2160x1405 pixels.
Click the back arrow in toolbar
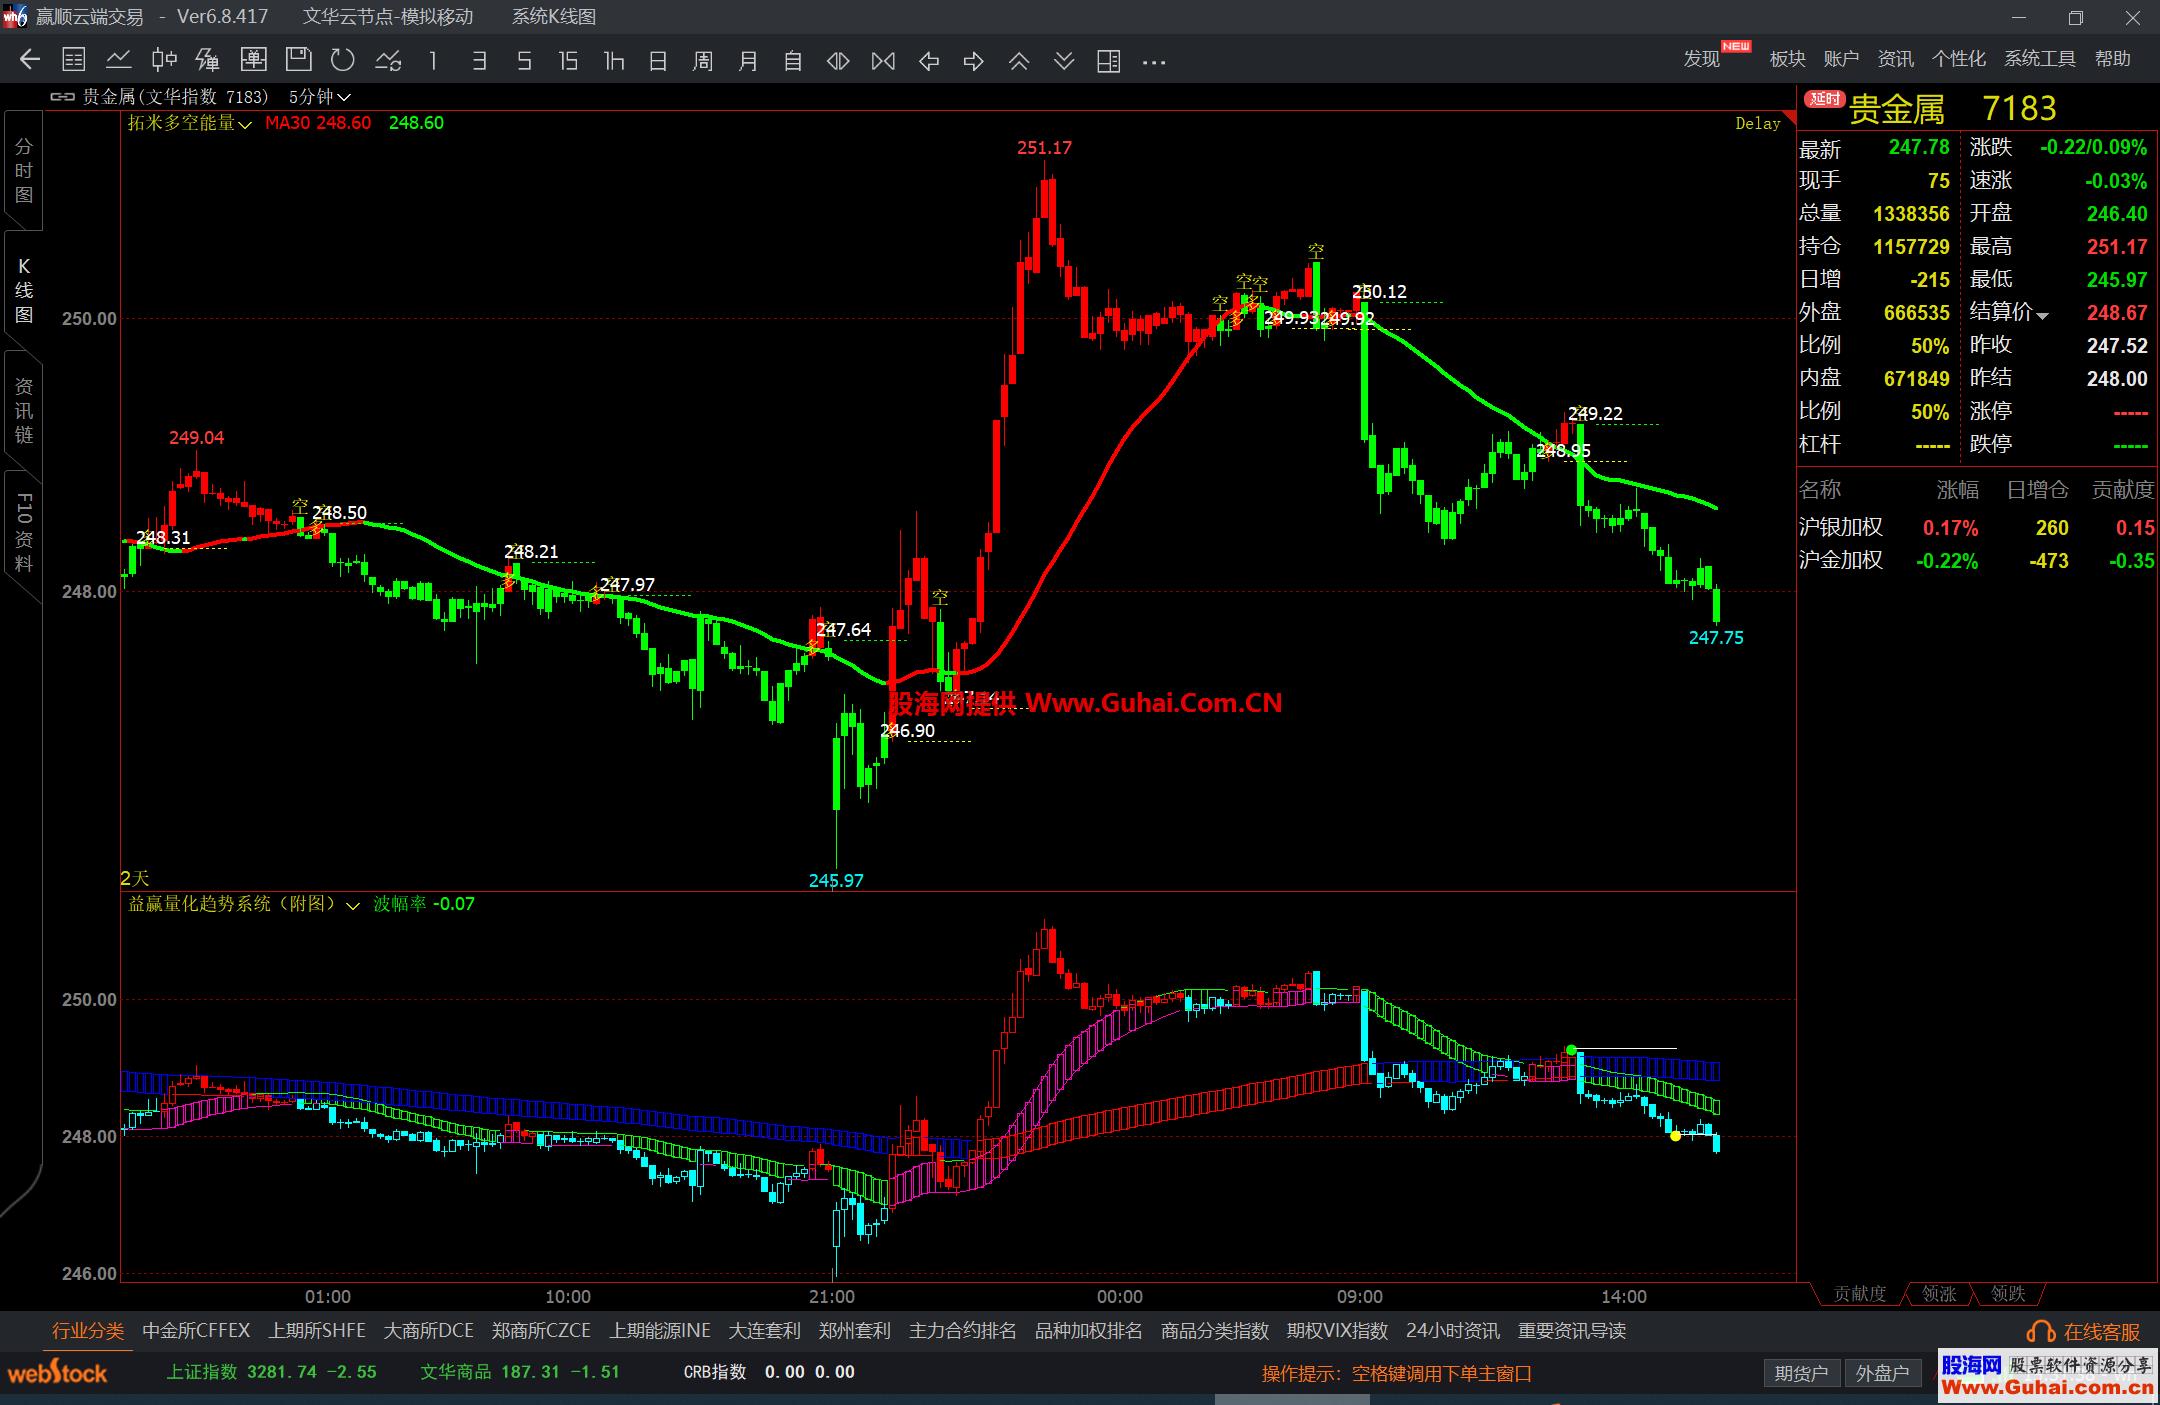(29, 61)
